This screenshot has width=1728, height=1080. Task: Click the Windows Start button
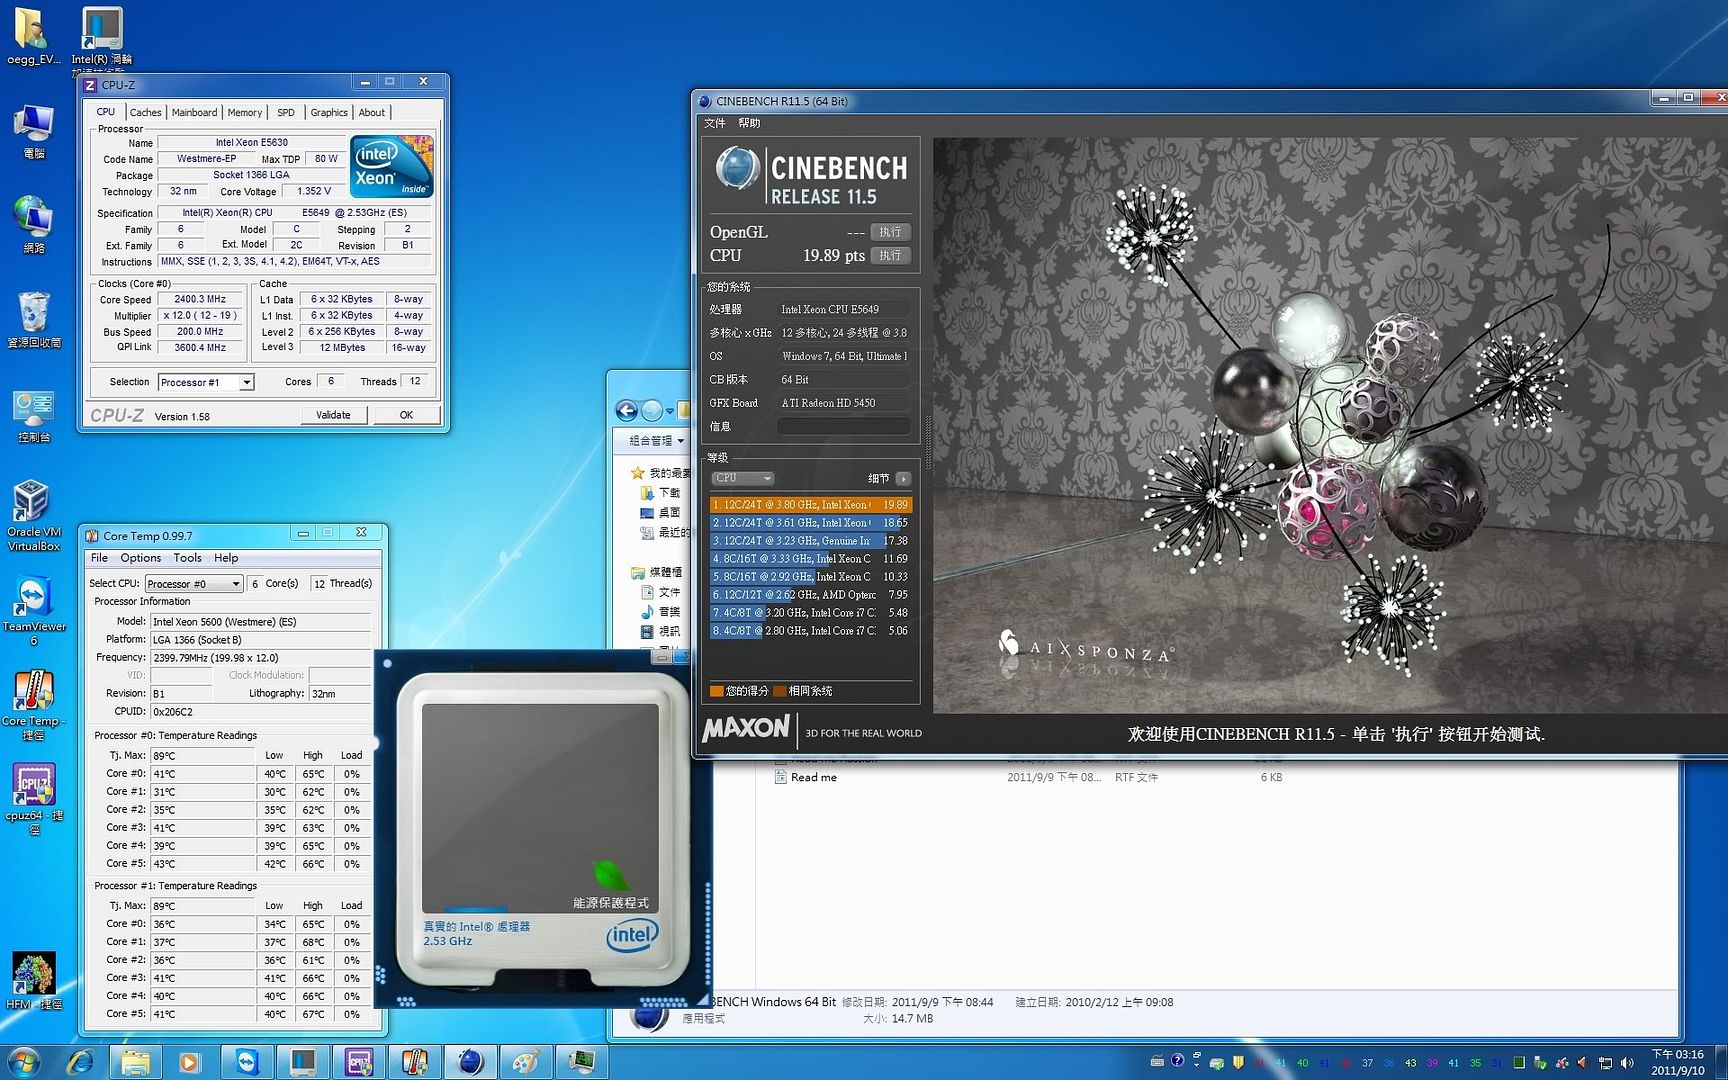[x=24, y=1061]
